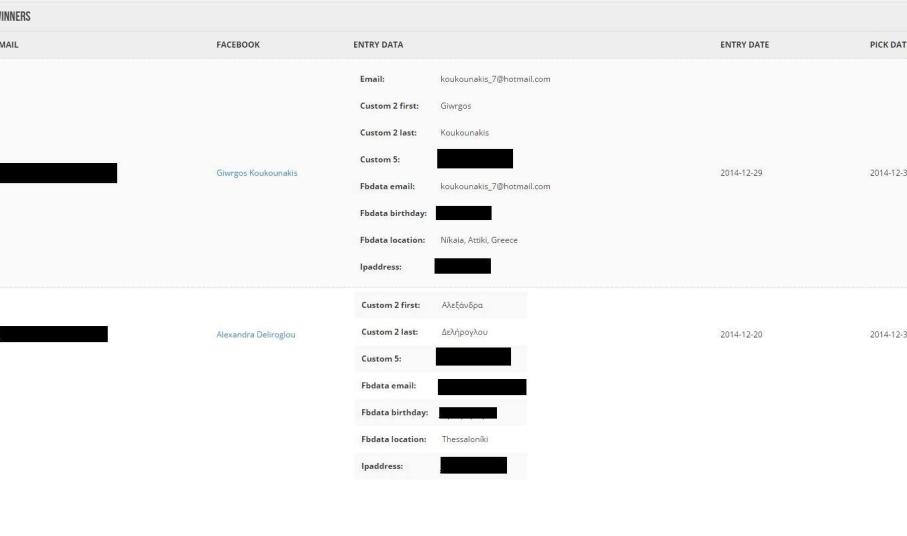
Task: Click the last name value Δελήρογλου
Action: [x=464, y=332]
